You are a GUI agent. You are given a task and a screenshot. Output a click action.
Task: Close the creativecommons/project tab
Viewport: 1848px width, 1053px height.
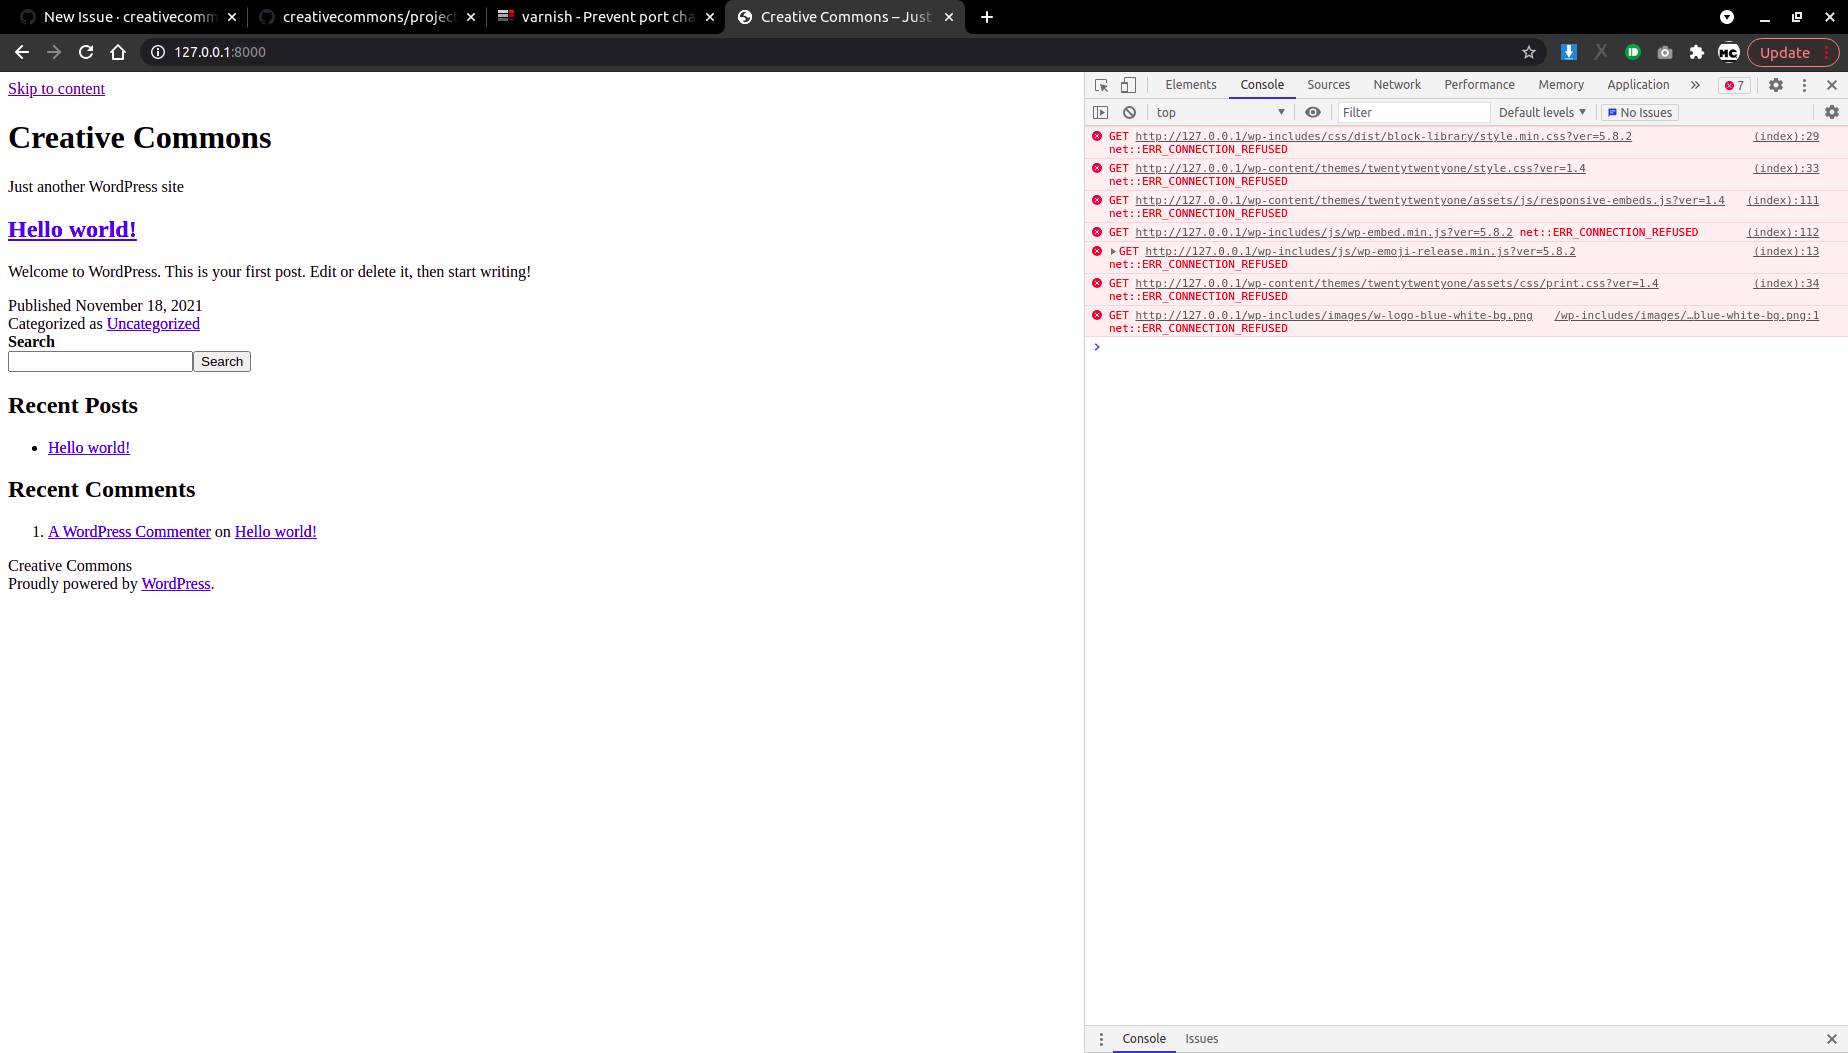[471, 17]
